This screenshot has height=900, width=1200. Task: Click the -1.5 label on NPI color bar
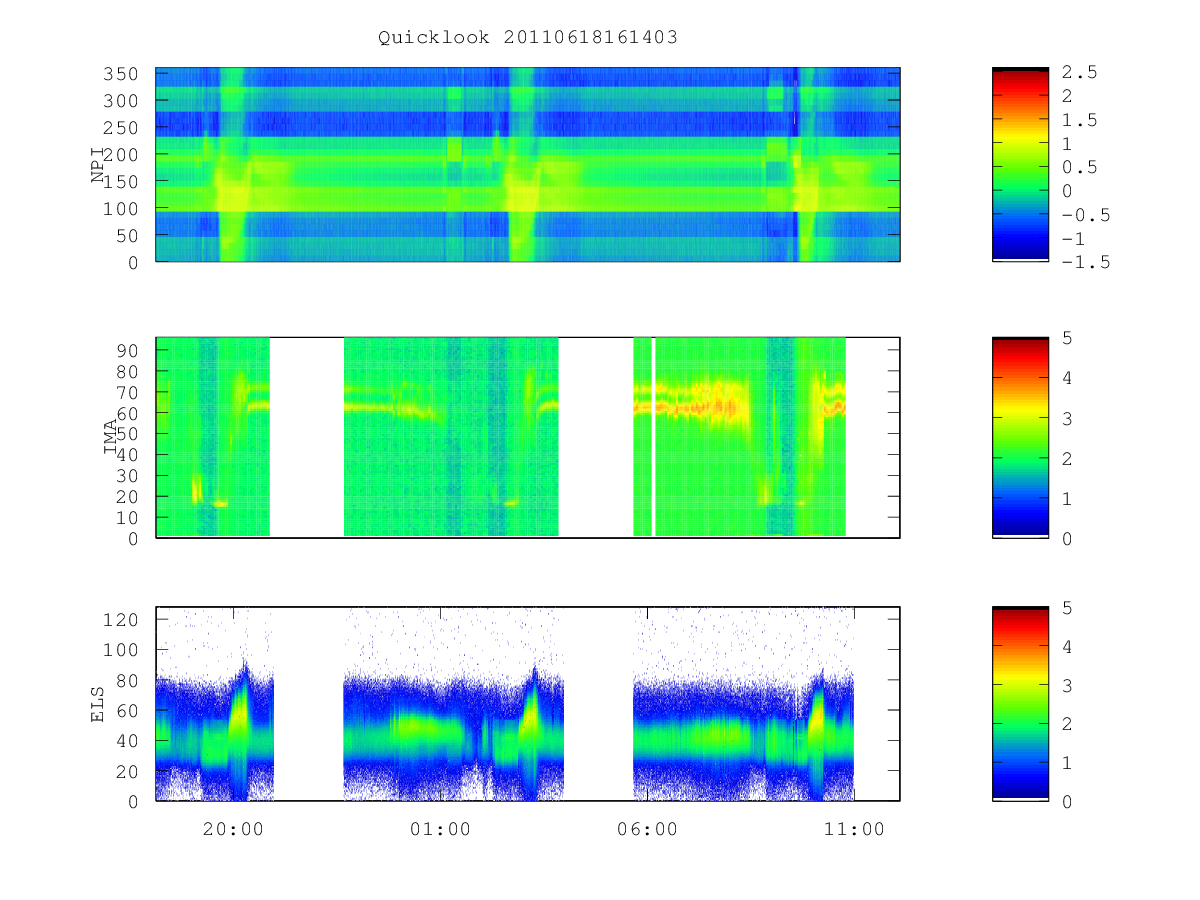1085,262
